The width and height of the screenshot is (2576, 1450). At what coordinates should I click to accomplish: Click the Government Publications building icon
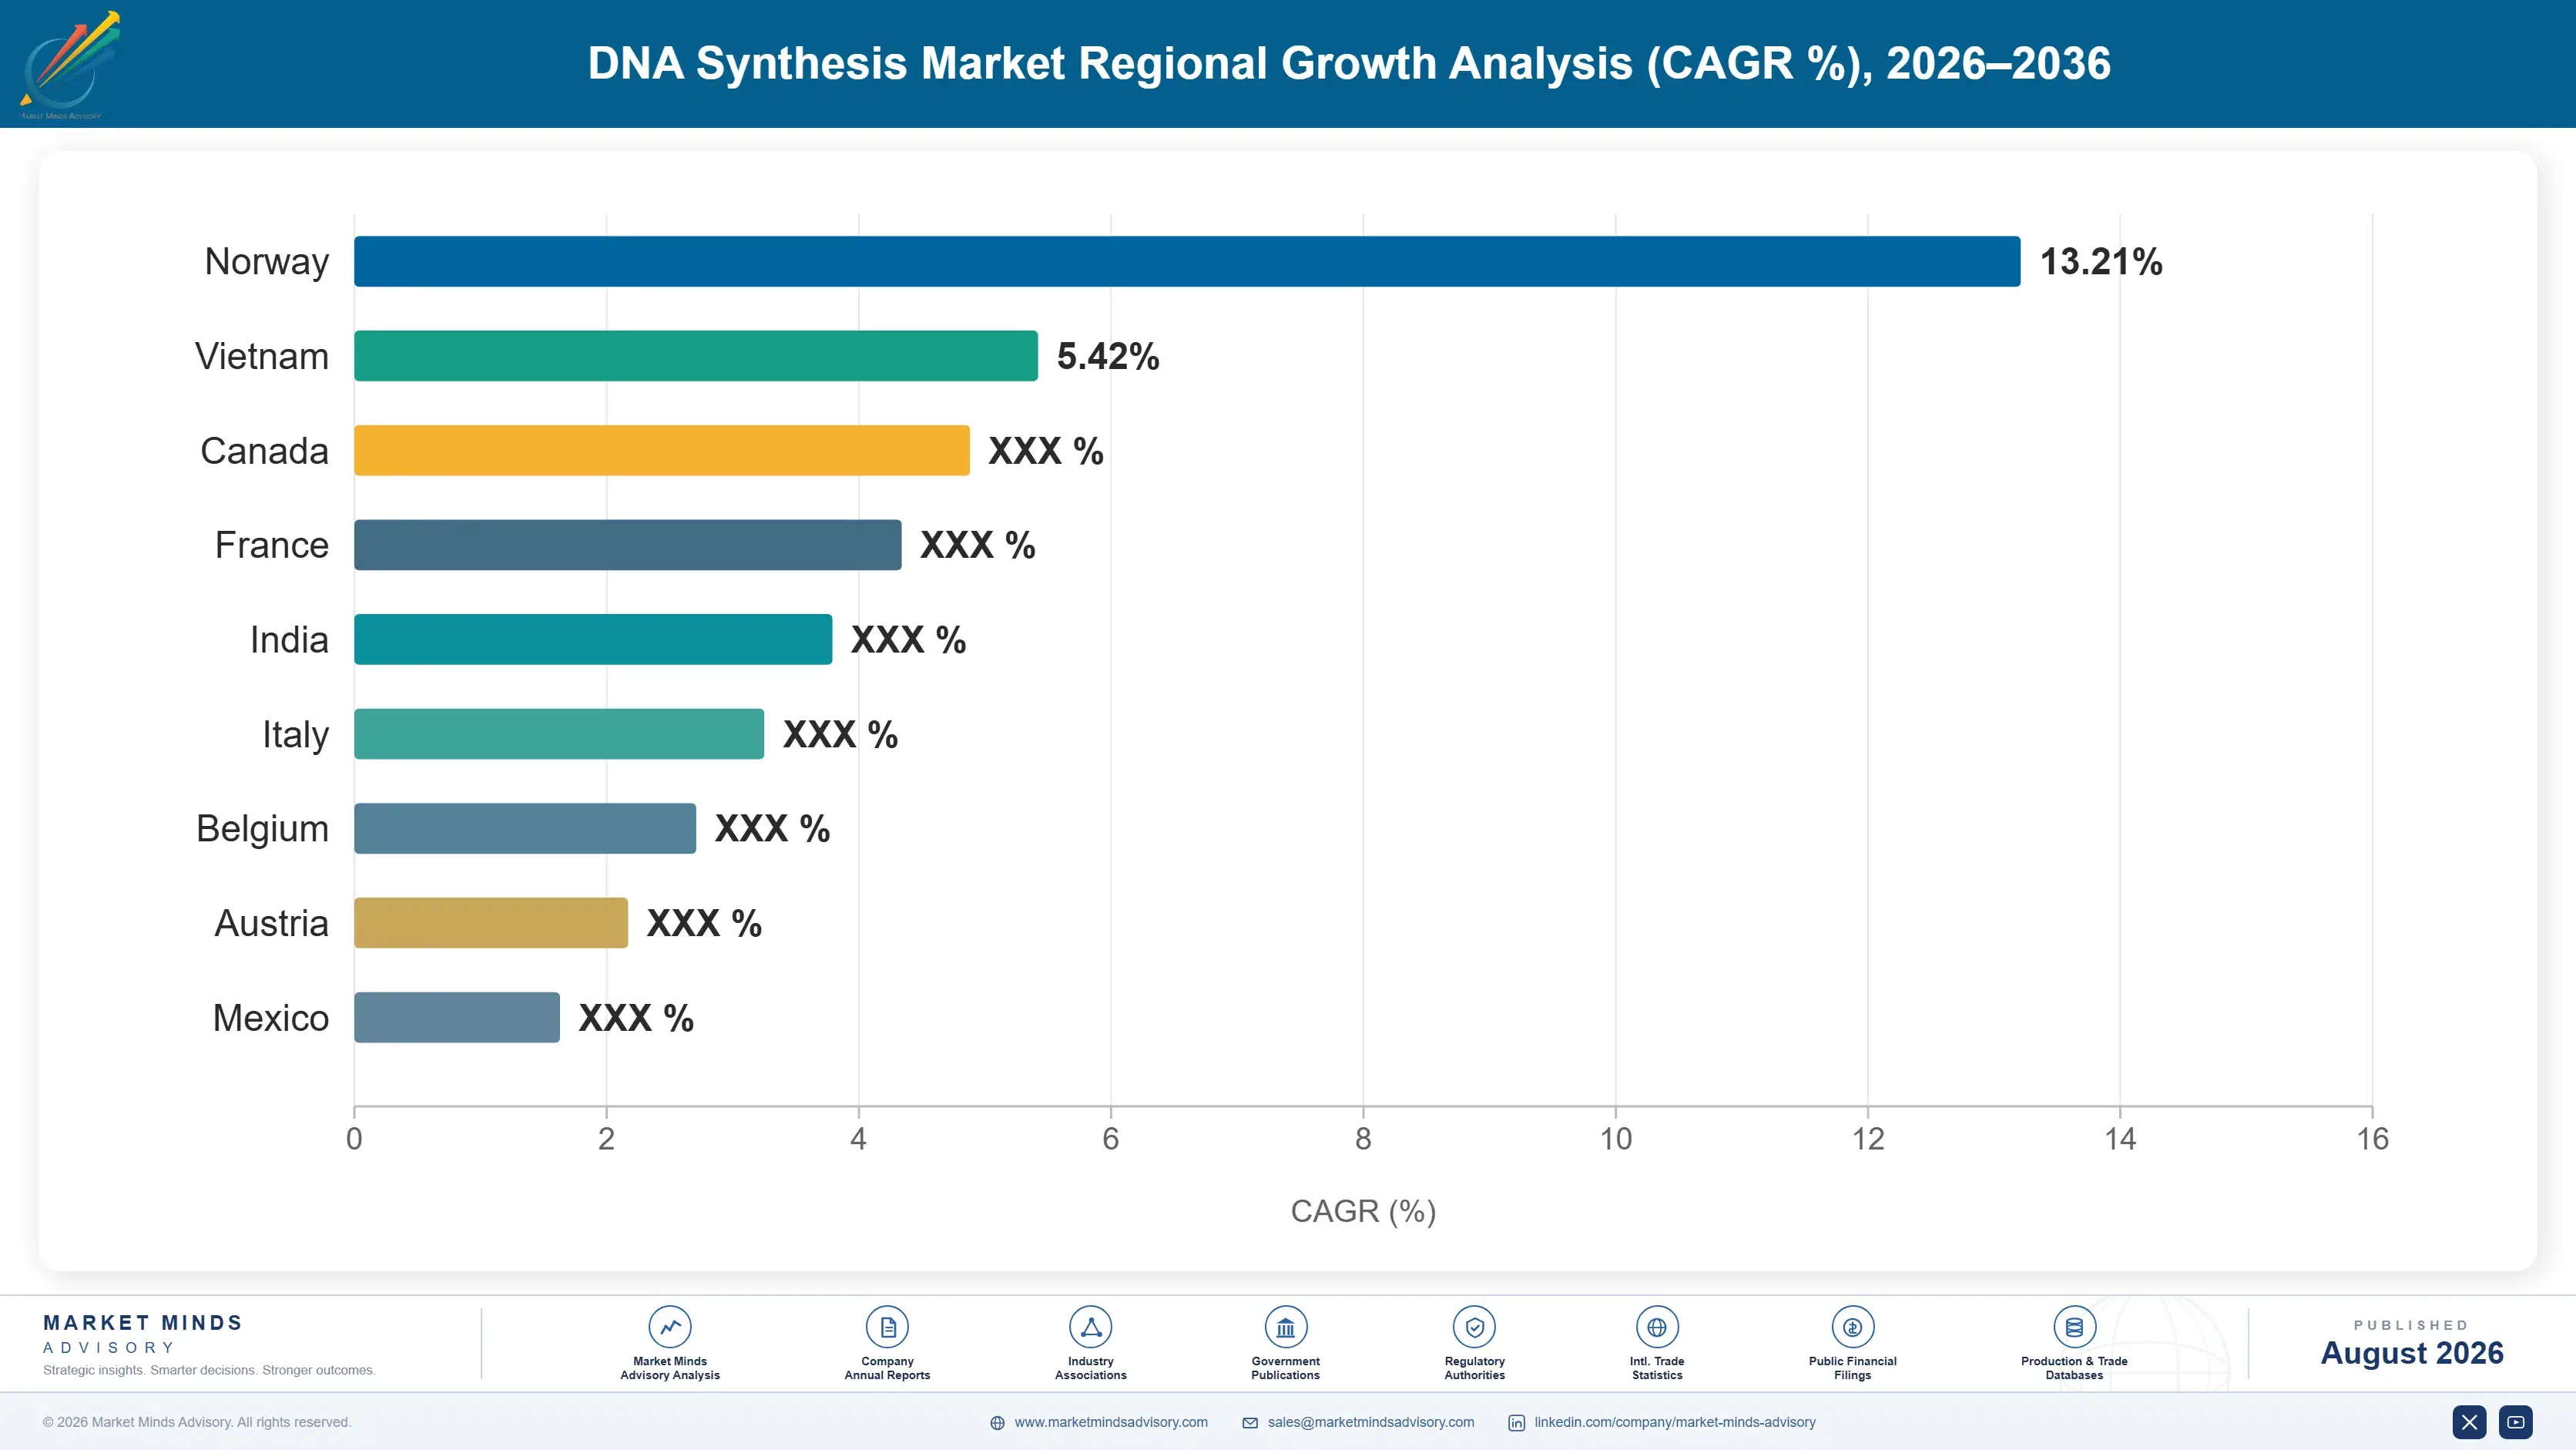[1285, 1327]
